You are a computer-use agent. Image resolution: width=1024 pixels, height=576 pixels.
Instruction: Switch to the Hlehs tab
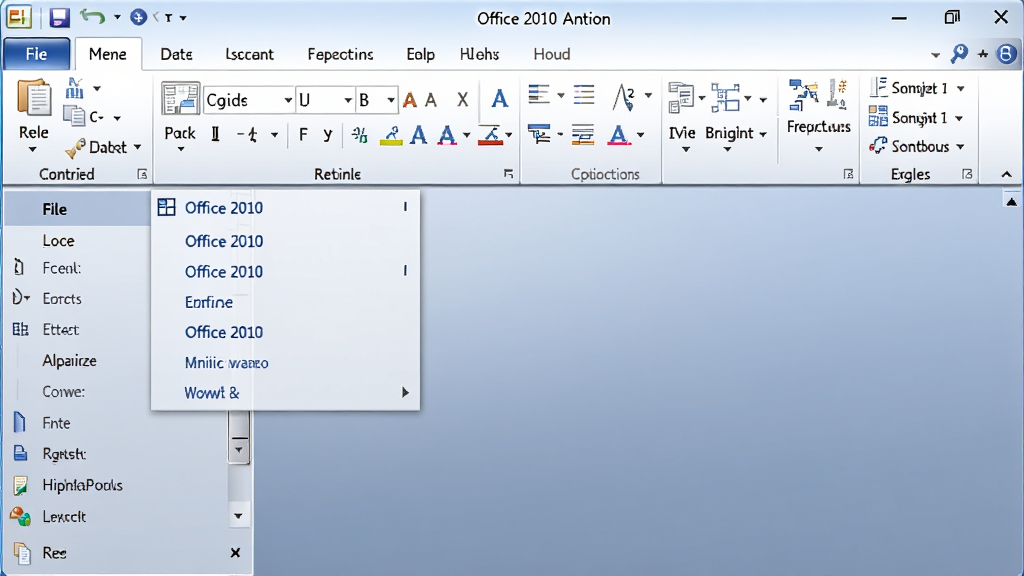coord(479,54)
